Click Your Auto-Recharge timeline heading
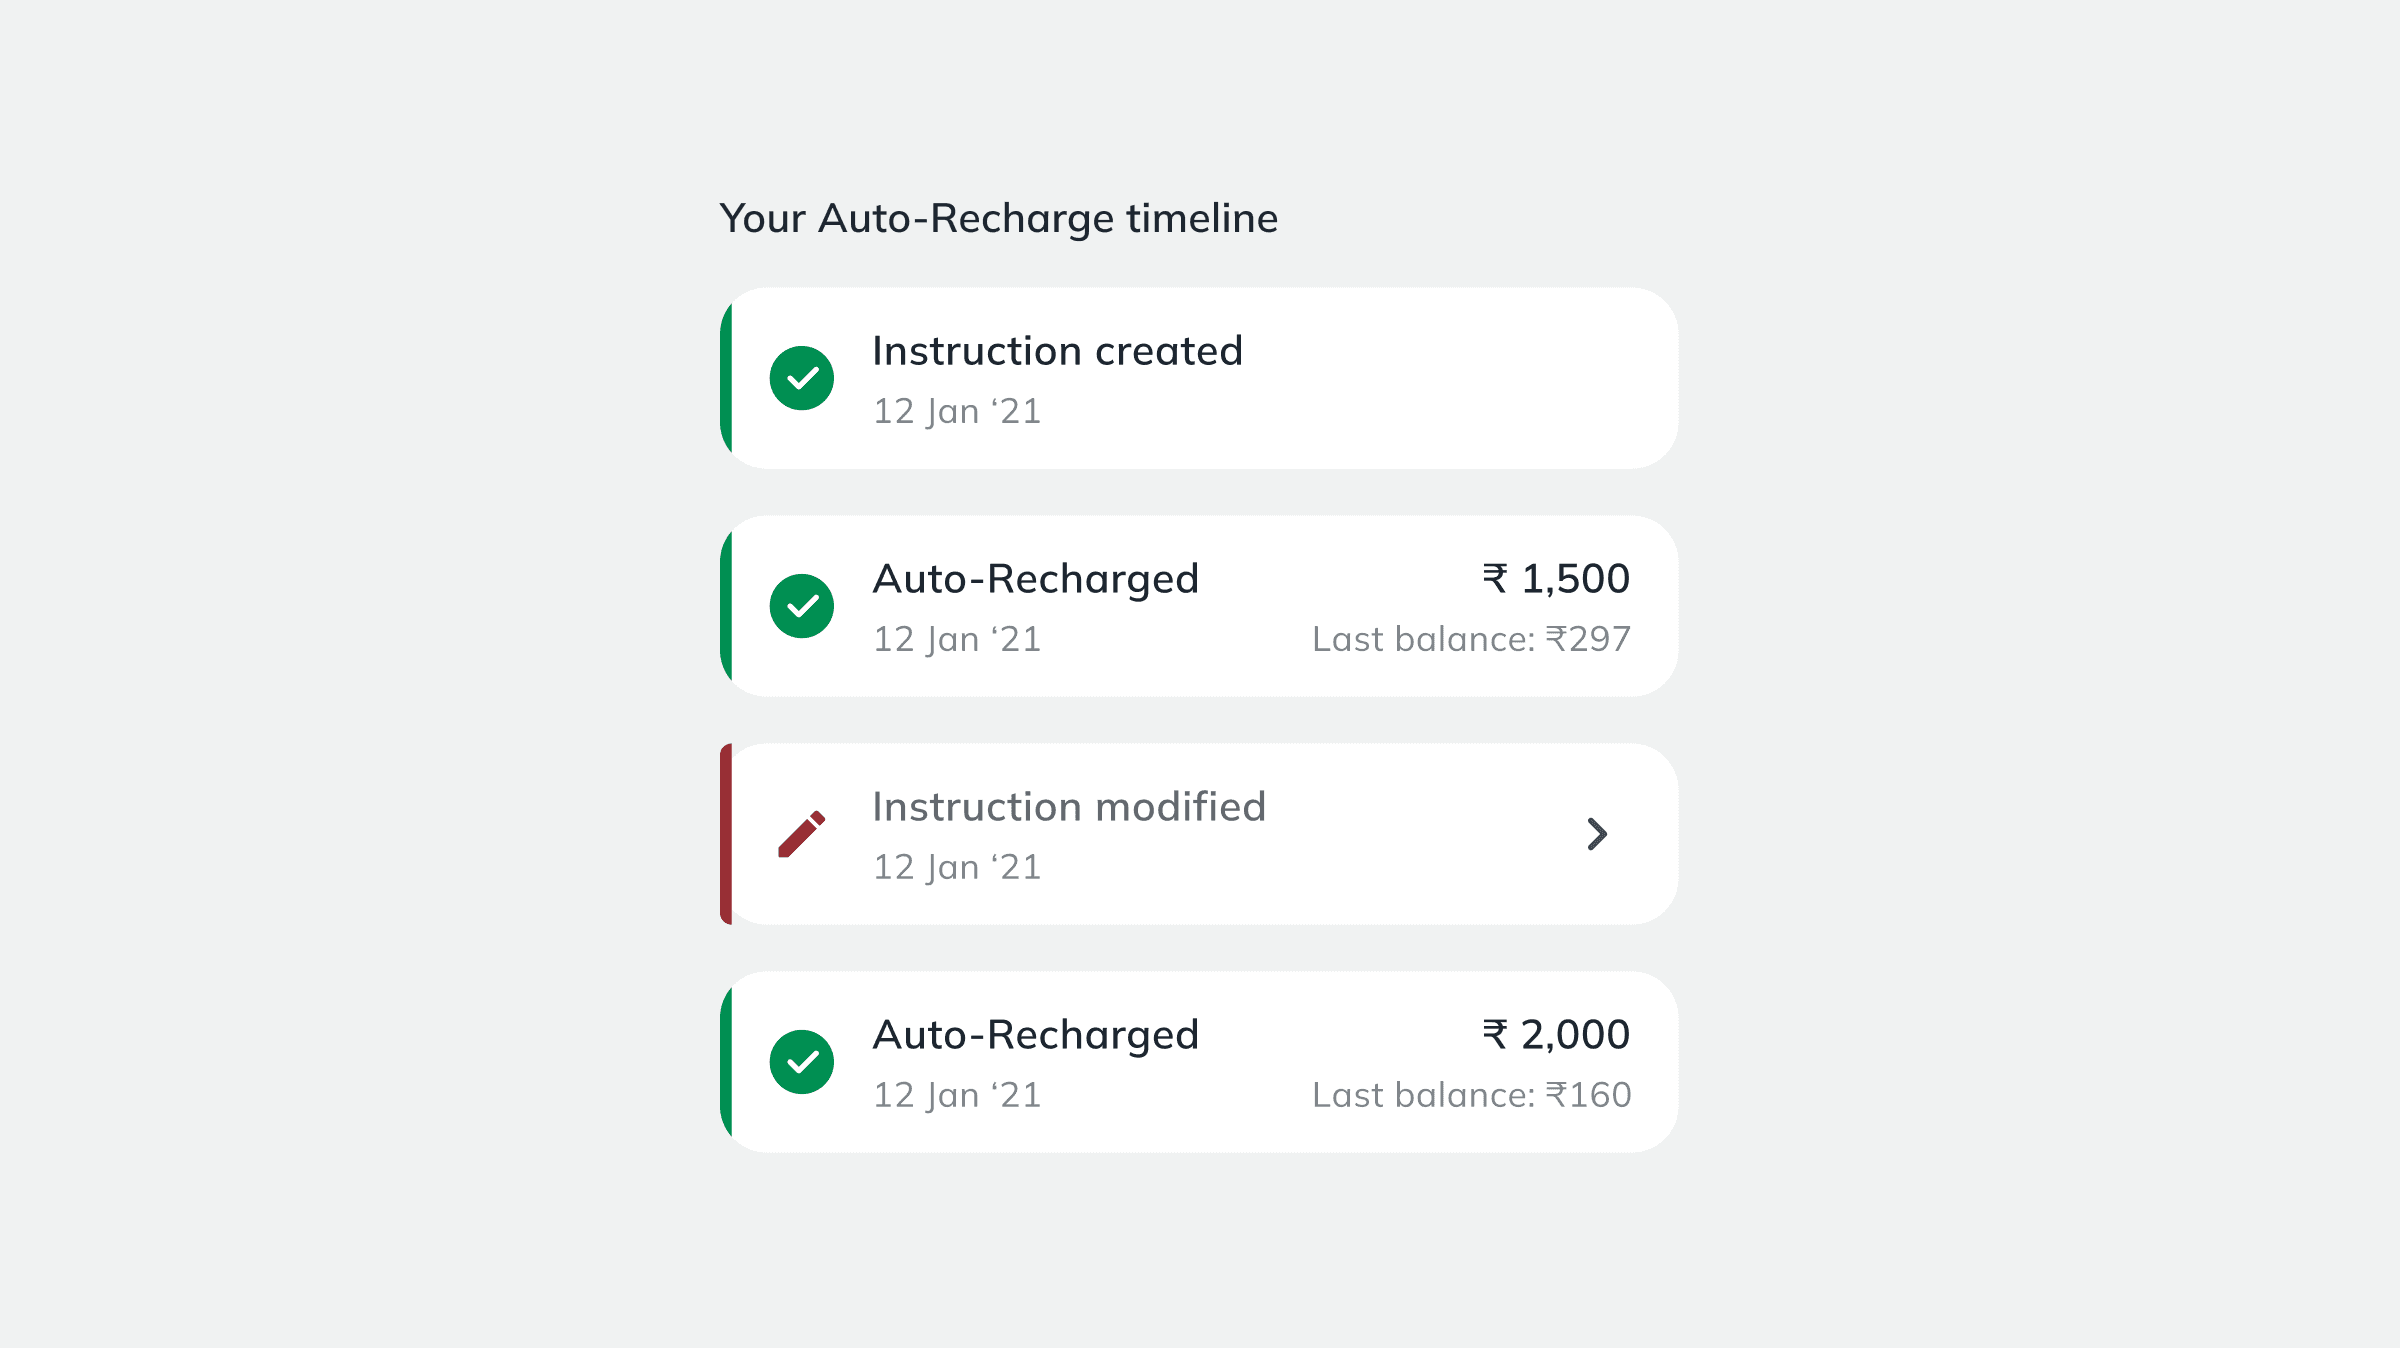2400x1348 pixels. click(998, 218)
